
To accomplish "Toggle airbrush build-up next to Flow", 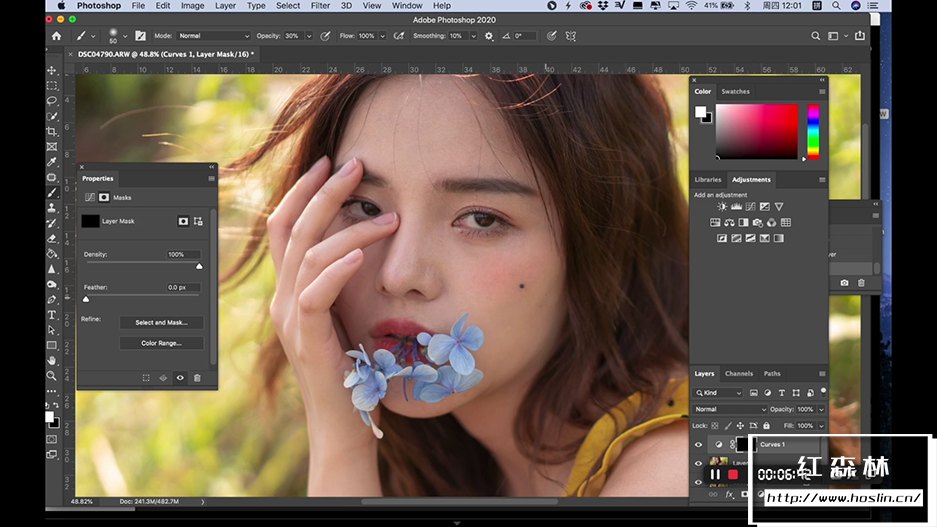I will point(398,36).
